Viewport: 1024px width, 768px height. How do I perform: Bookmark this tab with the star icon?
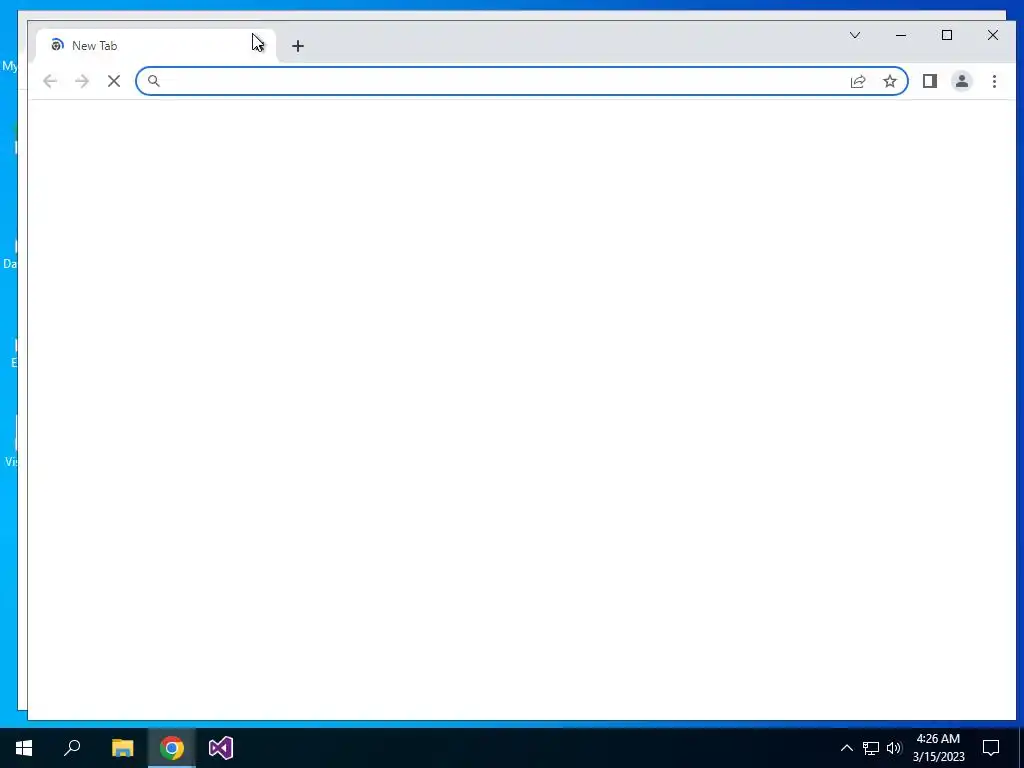point(889,81)
